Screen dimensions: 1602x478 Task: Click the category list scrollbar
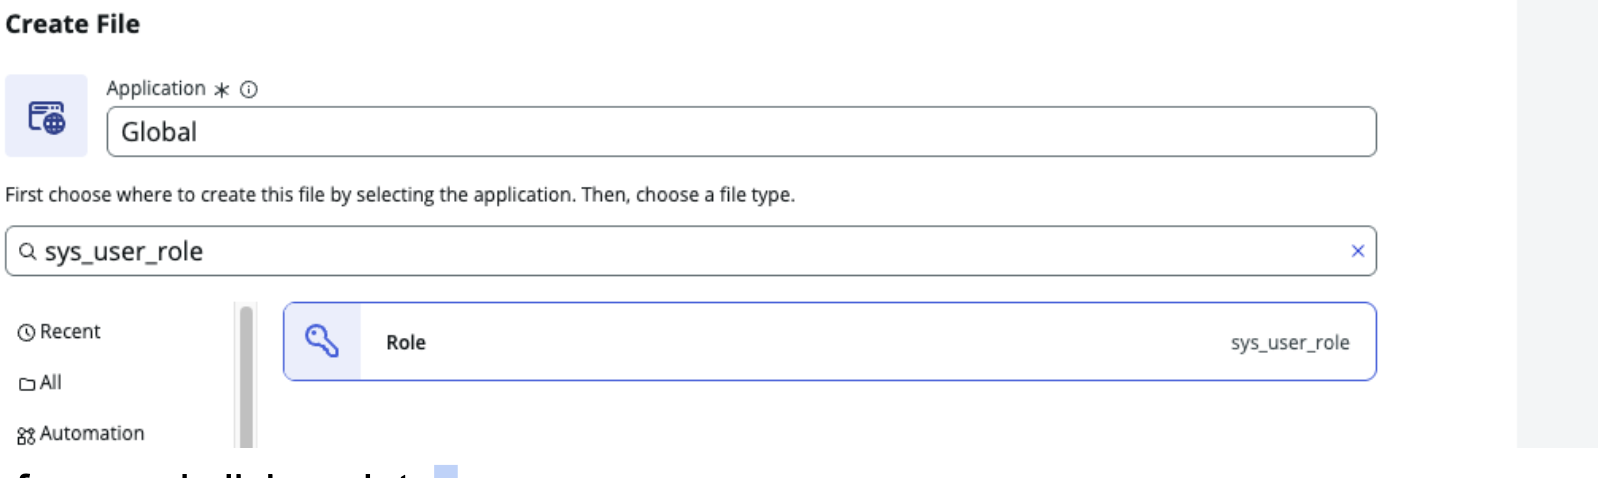[x=246, y=375]
